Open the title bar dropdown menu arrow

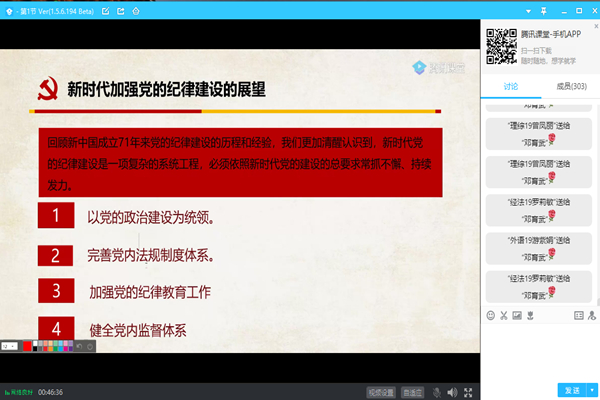click(x=527, y=11)
